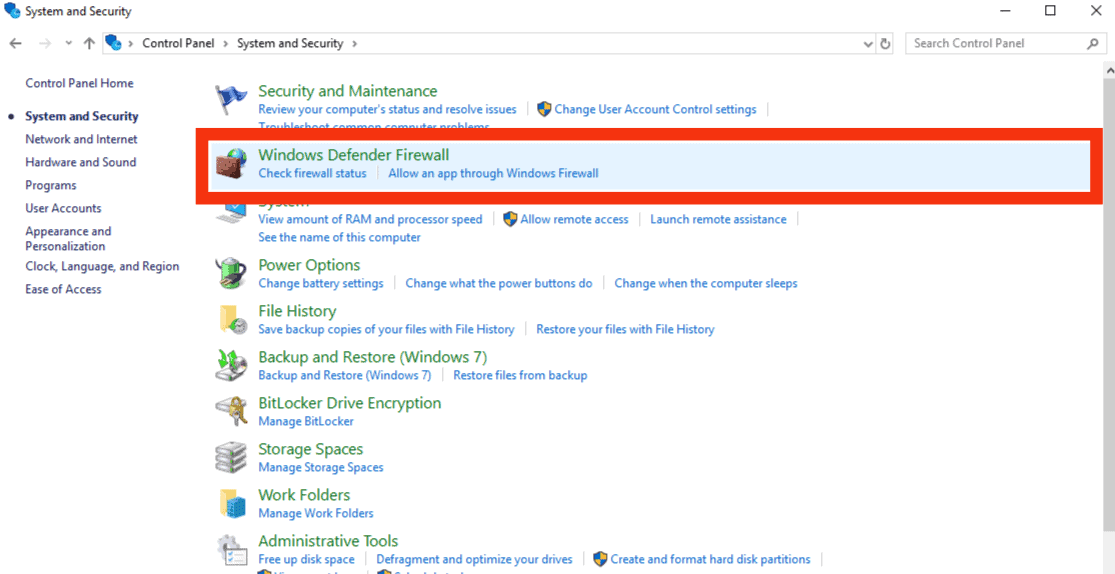Click the Control Panel icon in address bar

114,43
